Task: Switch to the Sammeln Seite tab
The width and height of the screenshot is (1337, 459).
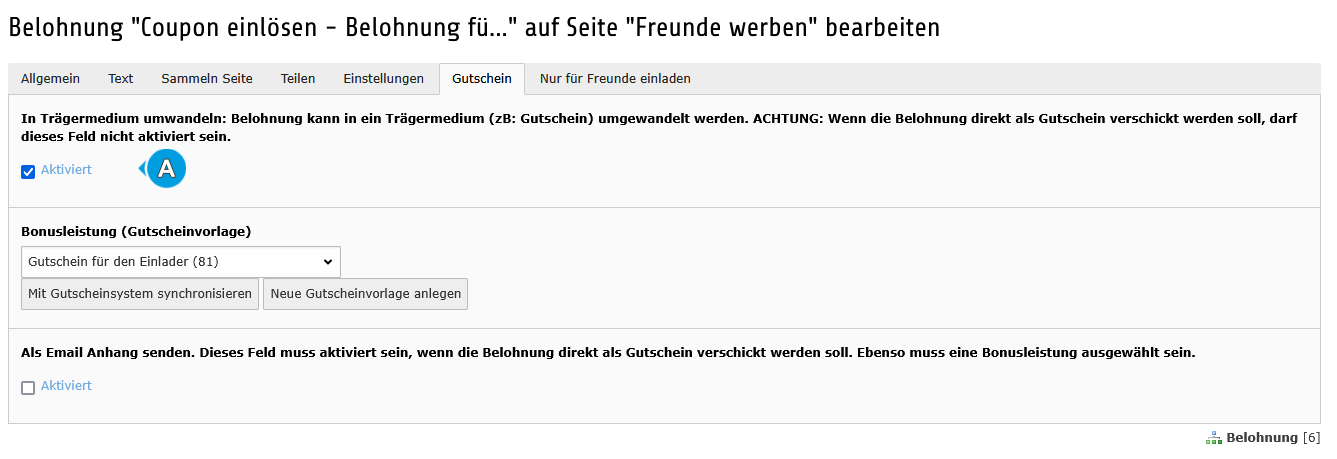Action: tap(207, 78)
